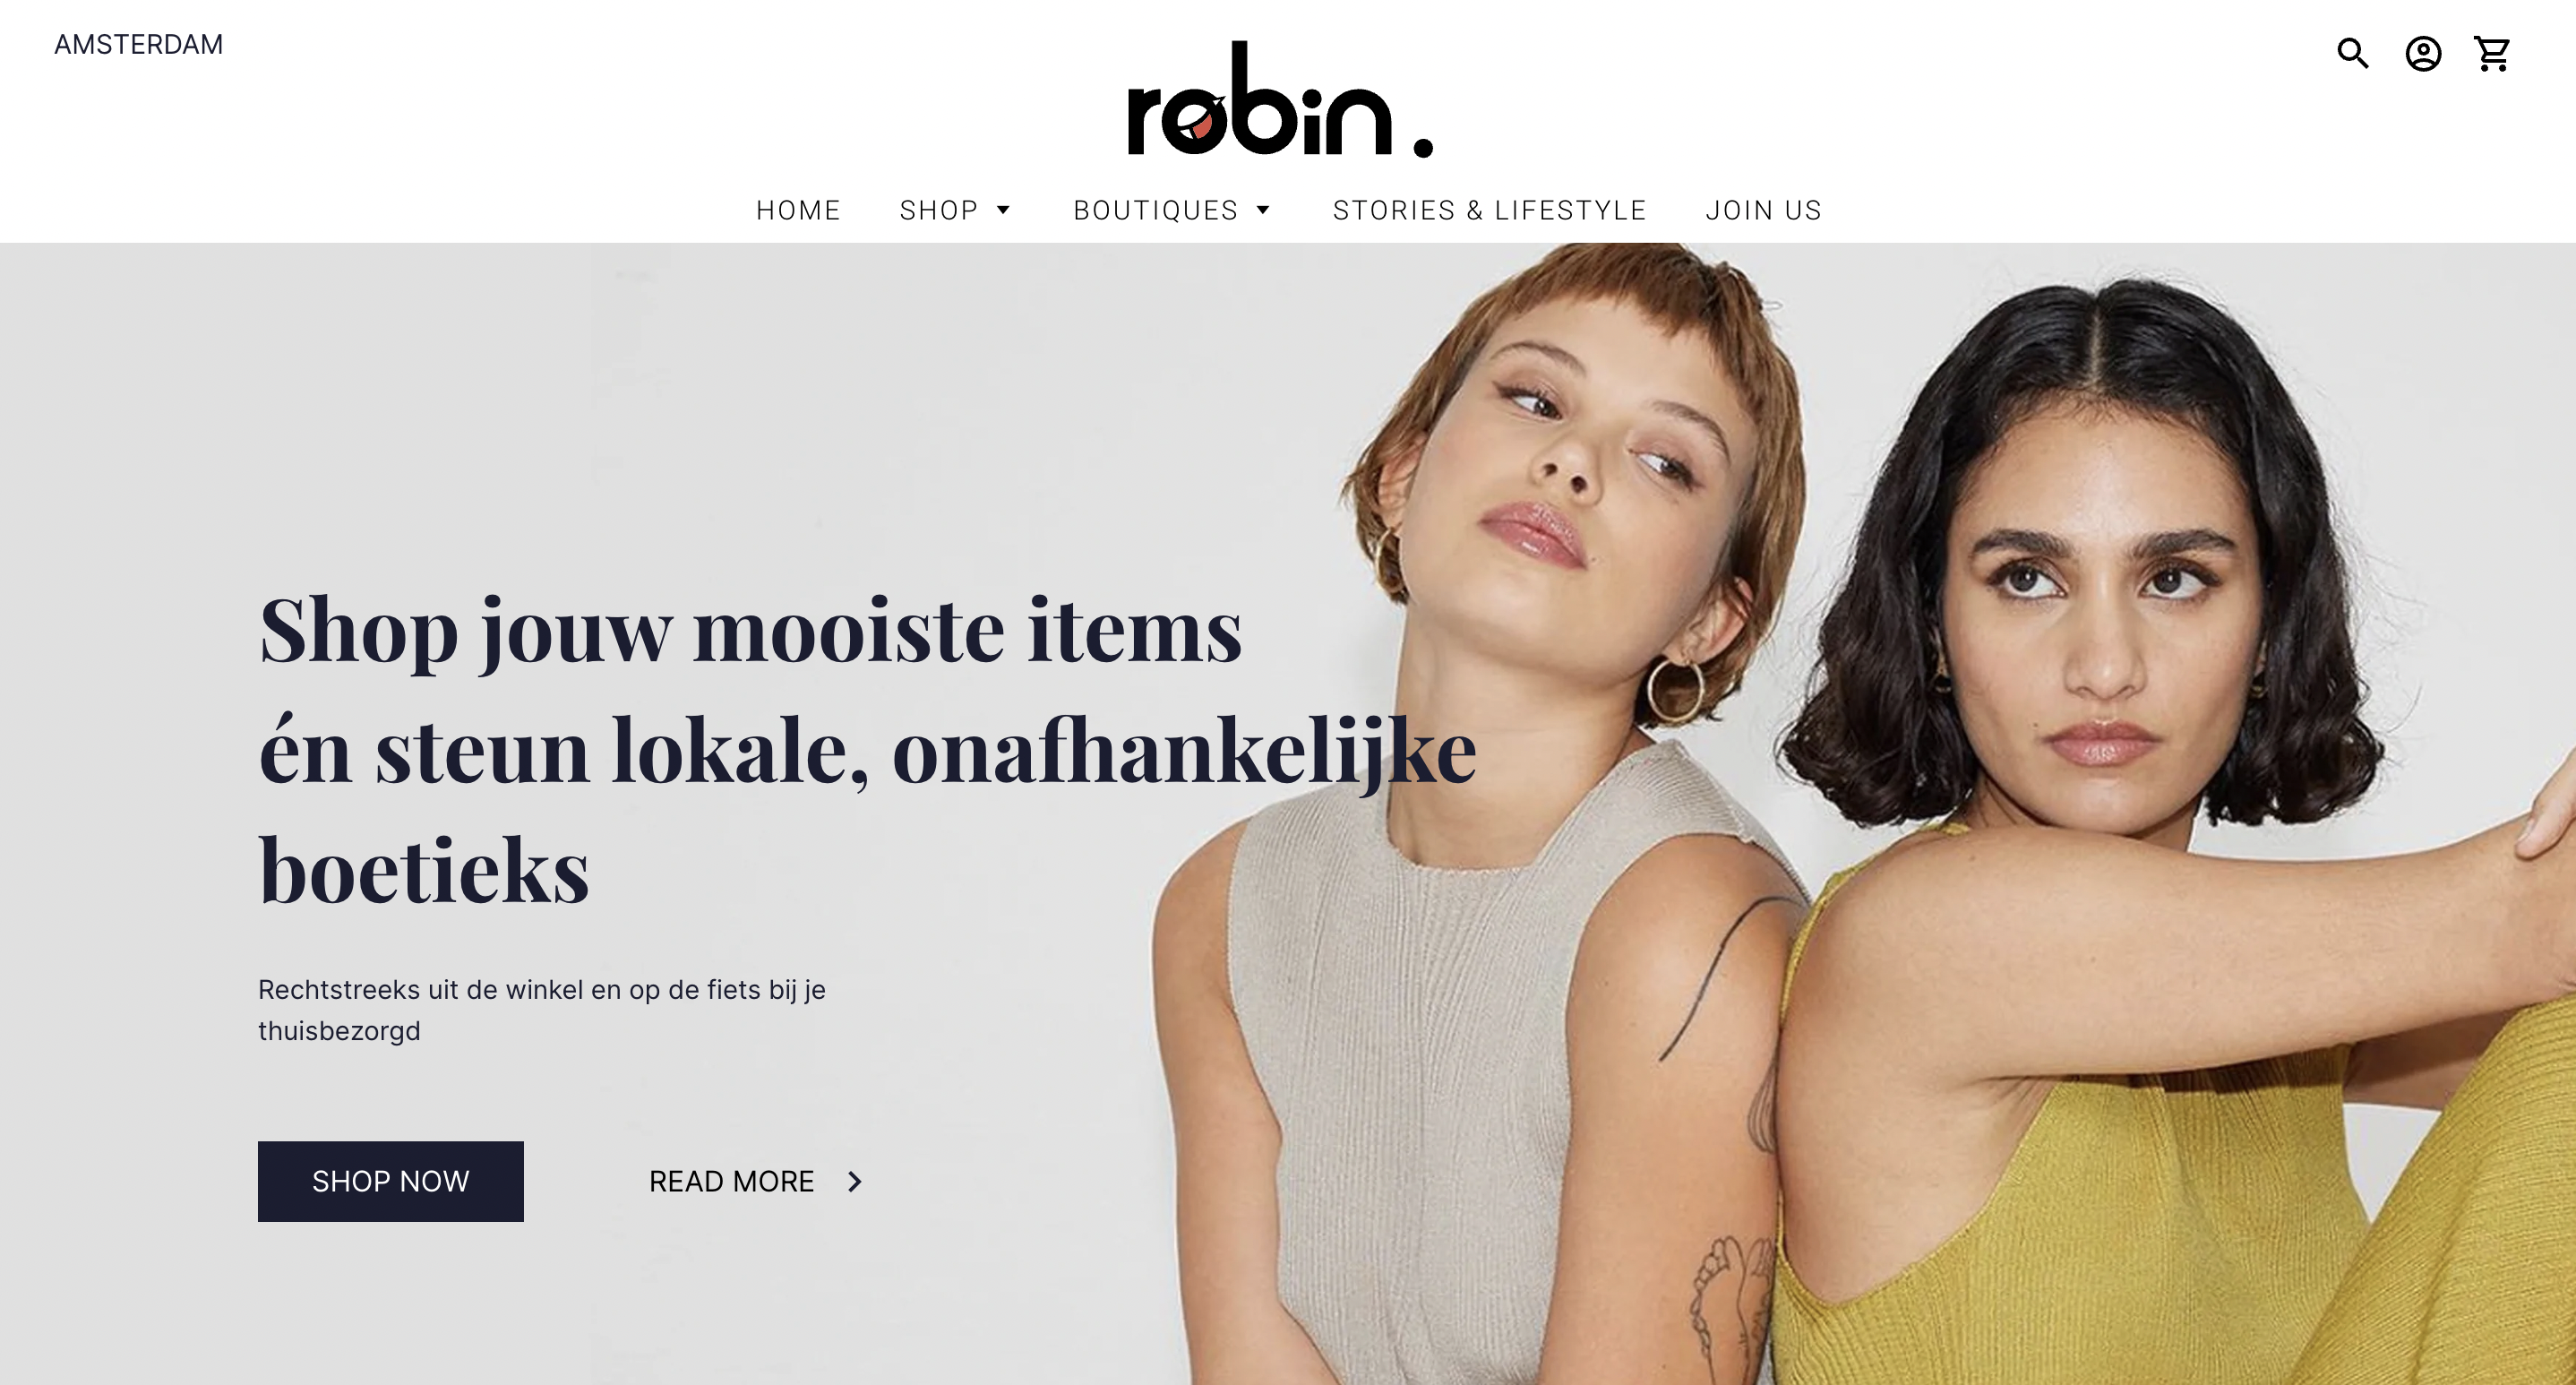Open the user account icon
This screenshot has width=2576, height=1385.
pyautogui.click(x=2423, y=53)
